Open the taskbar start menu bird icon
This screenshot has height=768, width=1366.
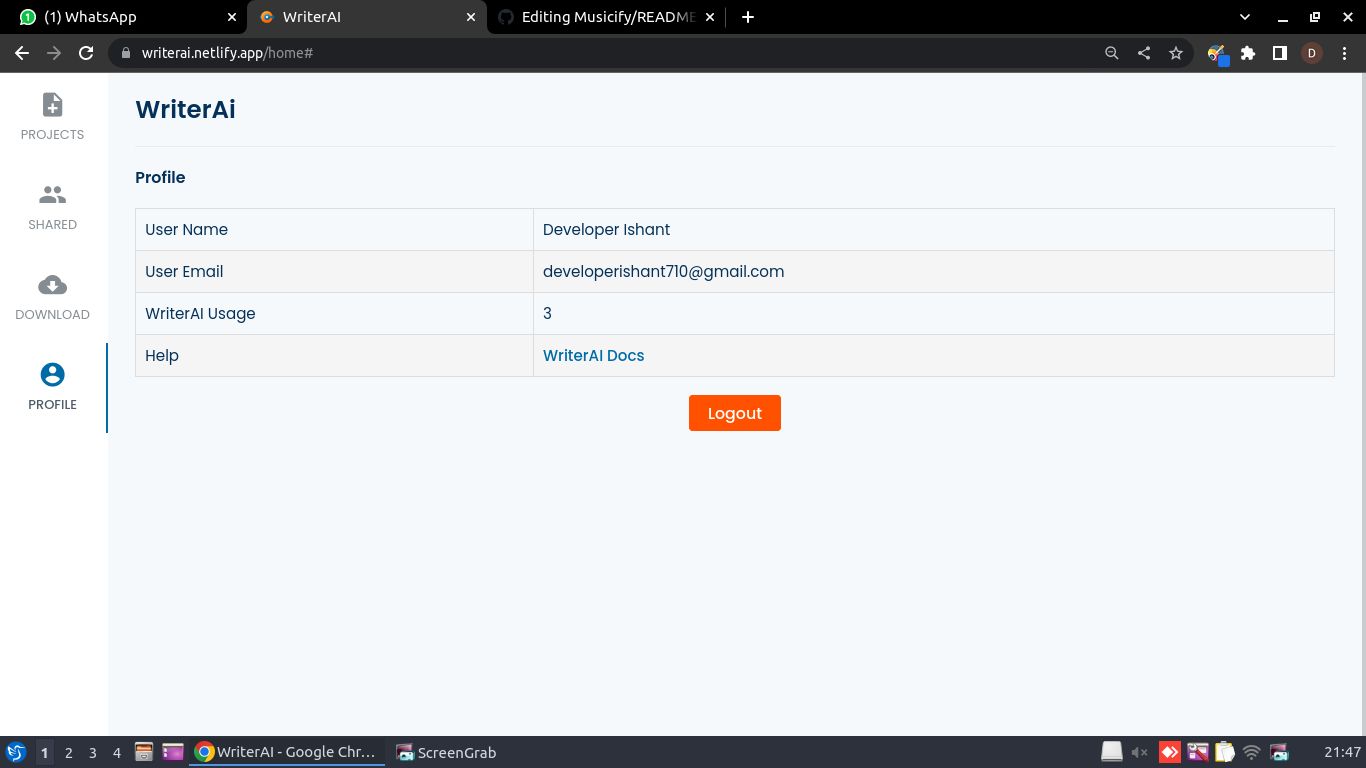[16, 752]
